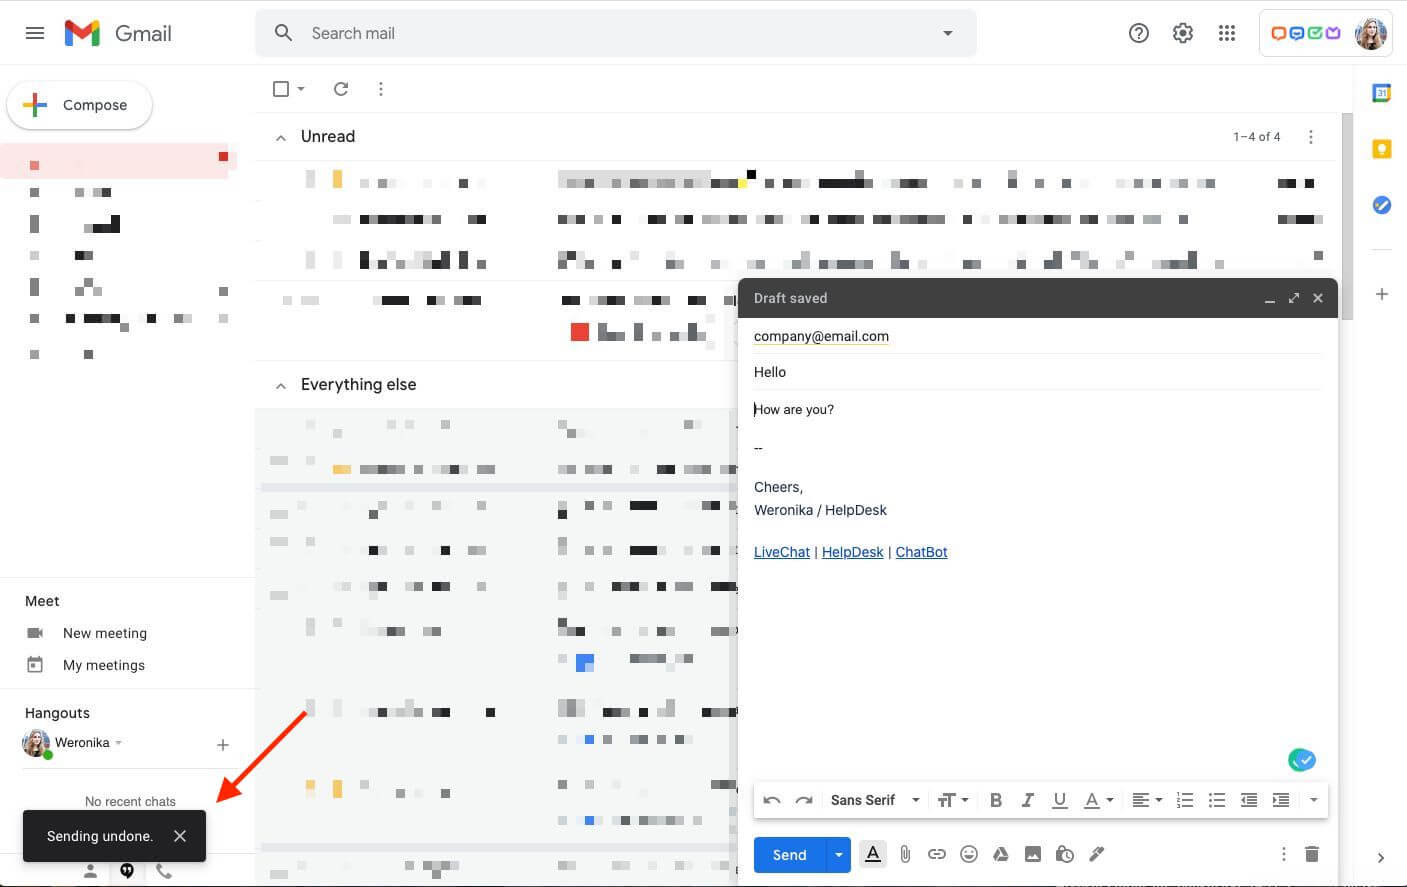
Task: Discard the draft with the trash icon
Action: tap(1312, 854)
